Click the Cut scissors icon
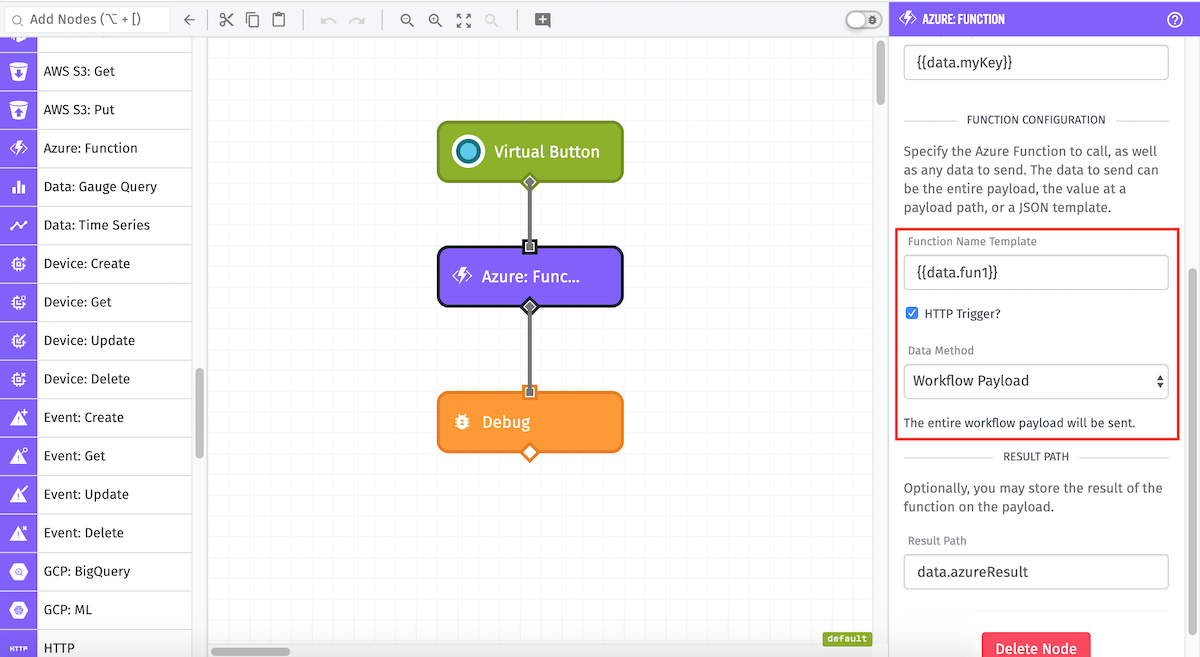Image resolution: width=1200 pixels, height=657 pixels. click(x=226, y=20)
